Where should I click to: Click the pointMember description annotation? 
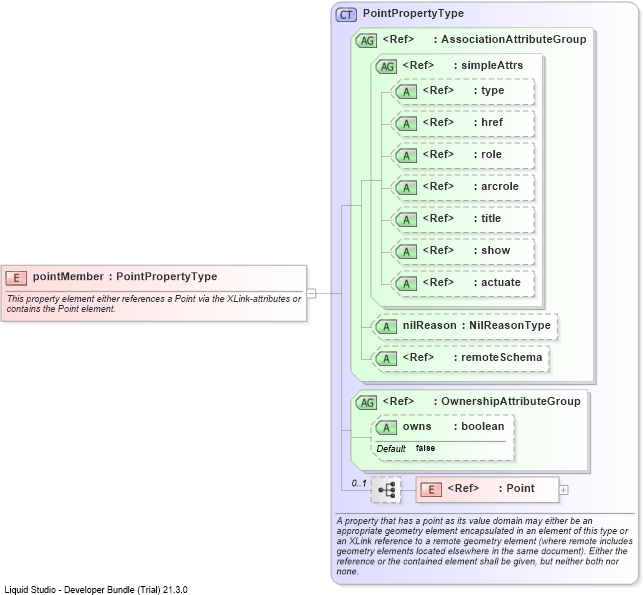(154, 304)
